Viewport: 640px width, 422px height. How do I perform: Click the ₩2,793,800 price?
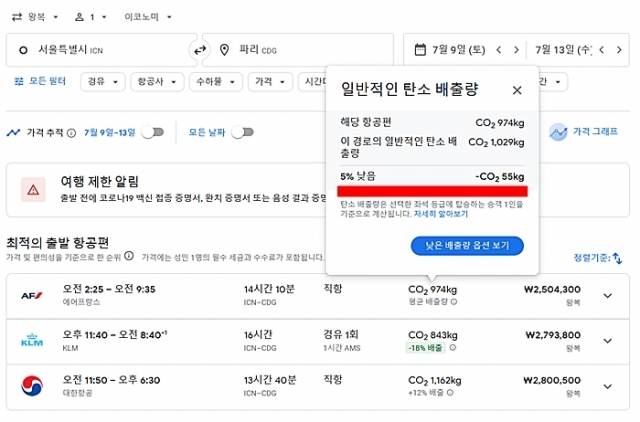point(553,335)
